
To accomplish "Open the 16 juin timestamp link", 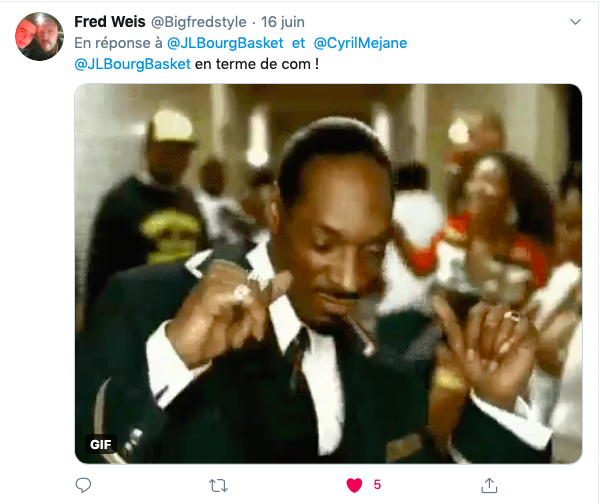I will [283, 22].
